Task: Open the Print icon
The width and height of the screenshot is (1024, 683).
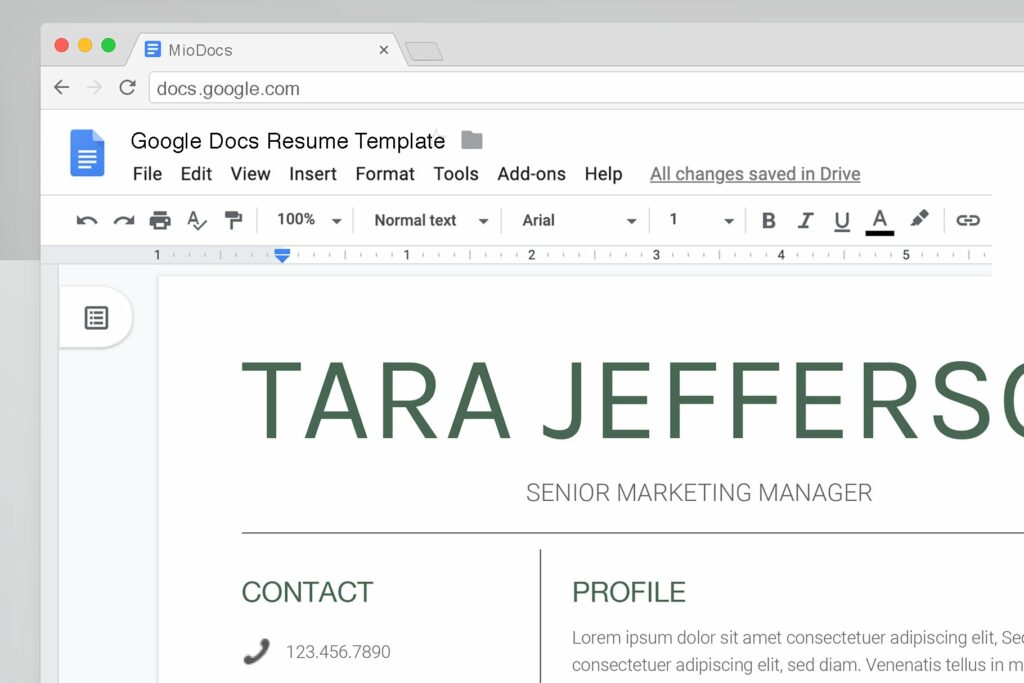Action: click(160, 220)
